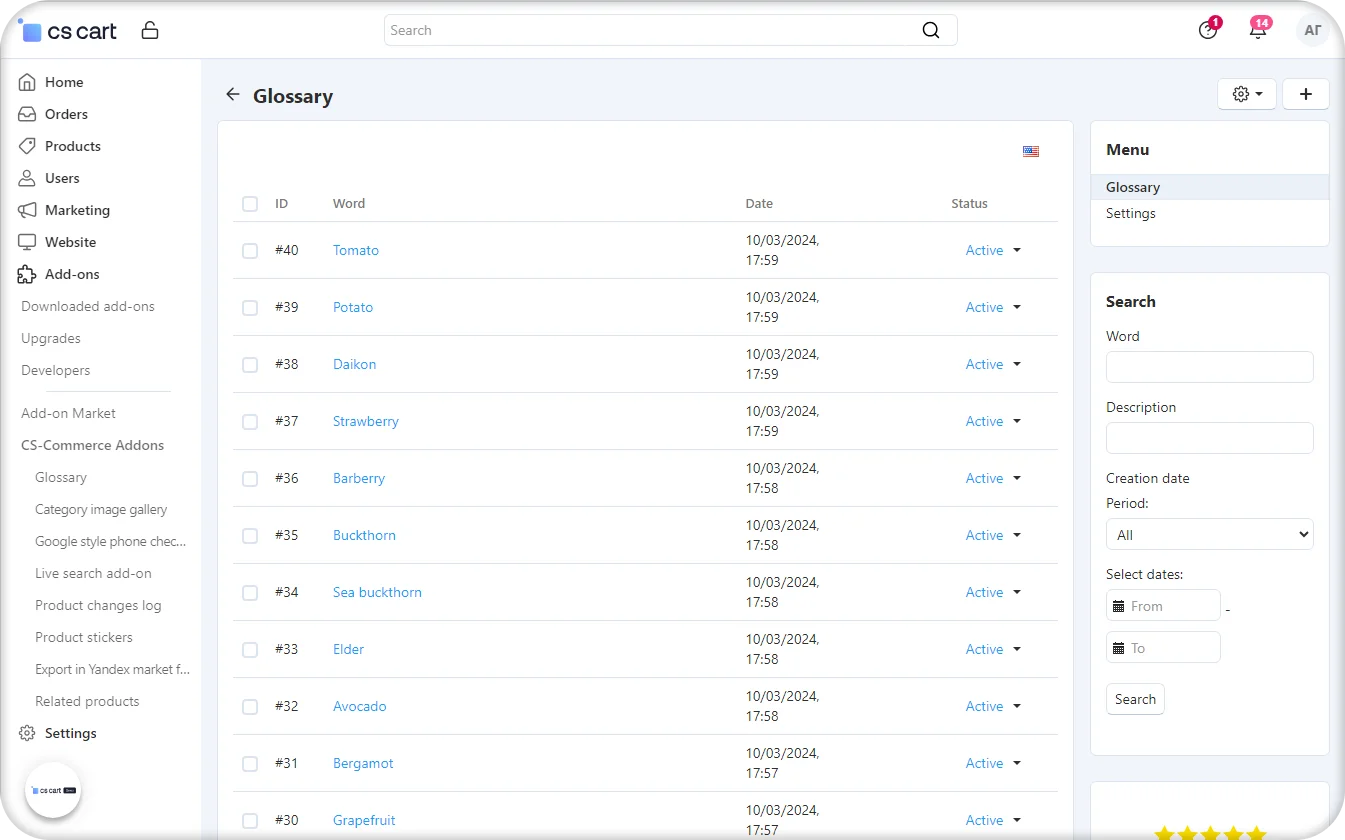This screenshot has height=840, width=1345.
Task: Select the Tomato row checkbox
Action: point(250,251)
